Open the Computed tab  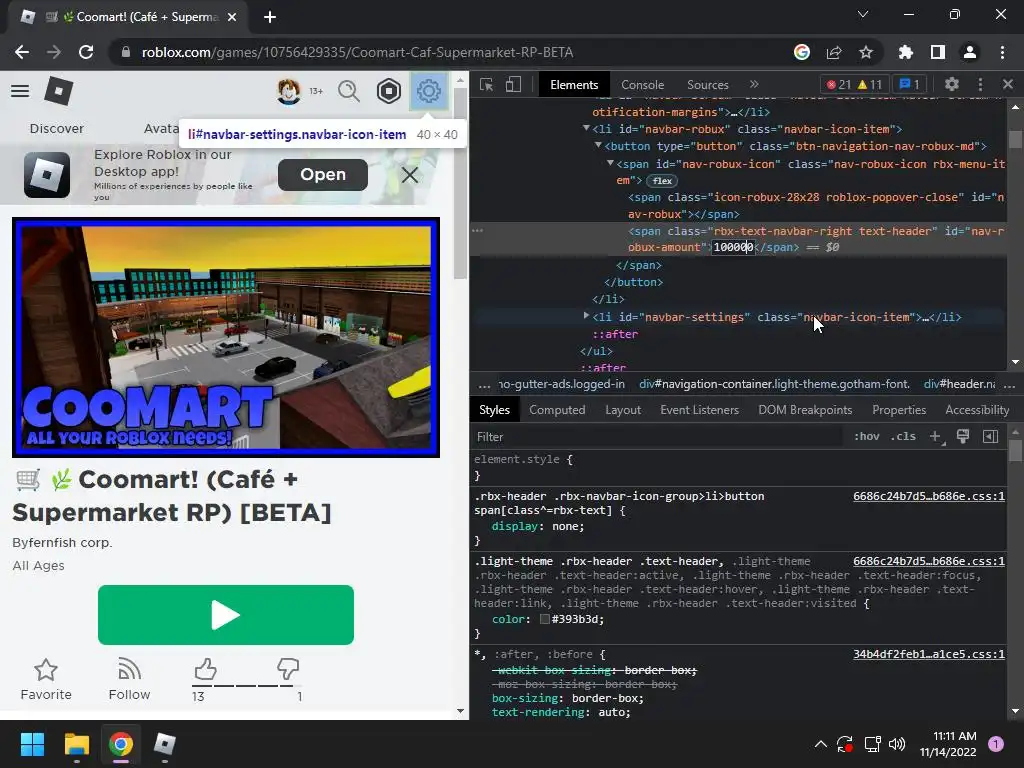[557, 410]
